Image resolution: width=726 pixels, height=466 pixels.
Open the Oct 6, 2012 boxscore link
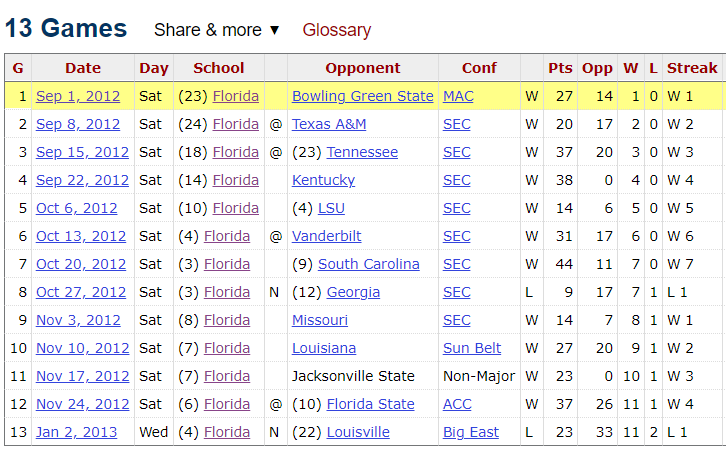[78, 208]
